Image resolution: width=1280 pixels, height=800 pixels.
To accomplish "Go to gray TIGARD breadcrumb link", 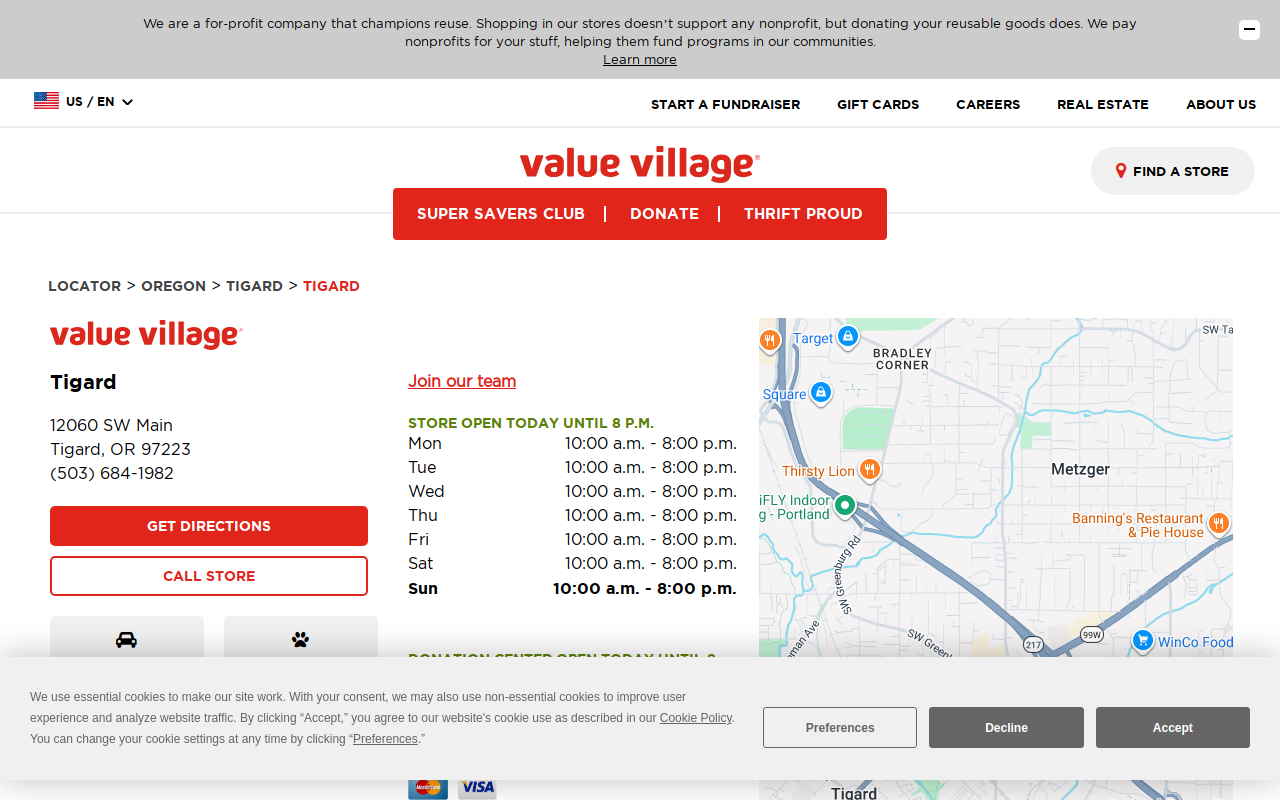I will [254, 286].
